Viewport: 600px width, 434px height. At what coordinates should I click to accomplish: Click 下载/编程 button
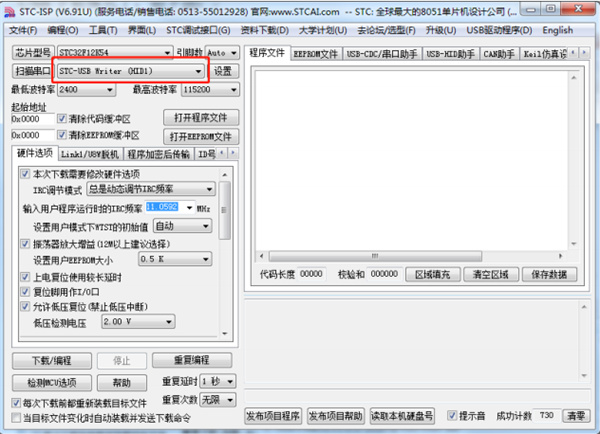click(52, 361)
